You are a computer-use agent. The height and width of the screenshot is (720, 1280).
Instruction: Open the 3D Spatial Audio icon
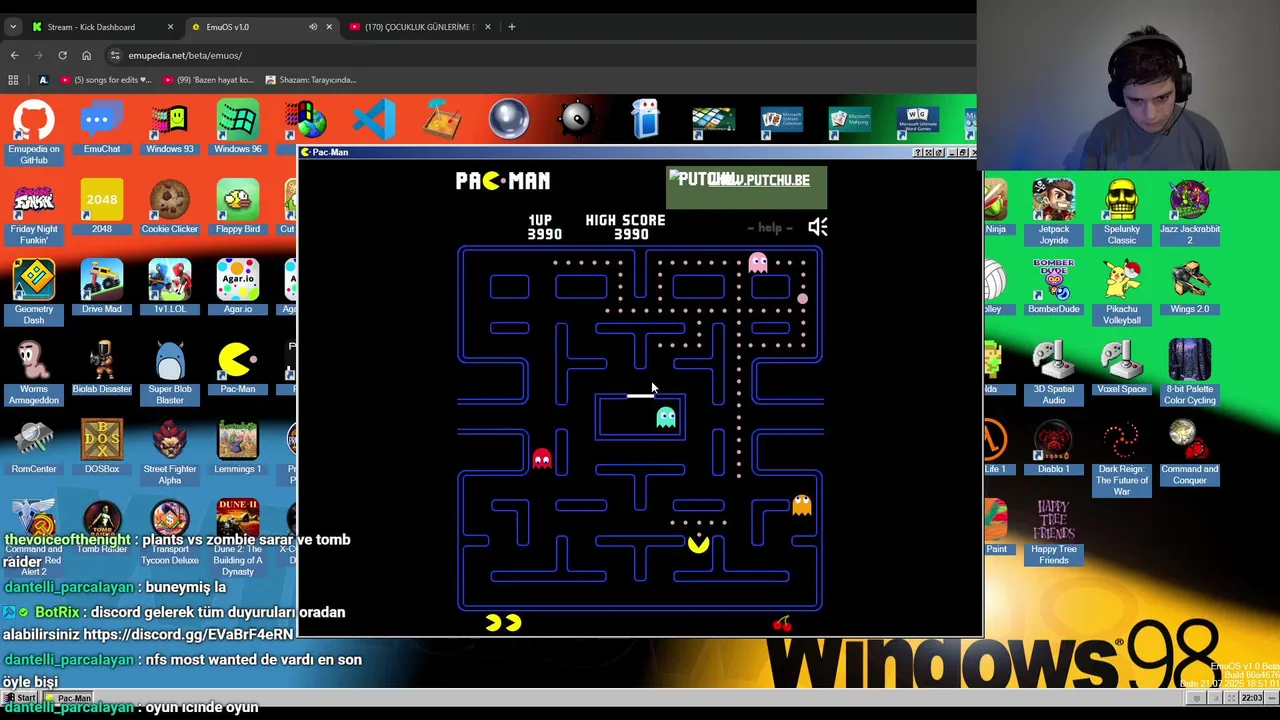[1054, 372]
